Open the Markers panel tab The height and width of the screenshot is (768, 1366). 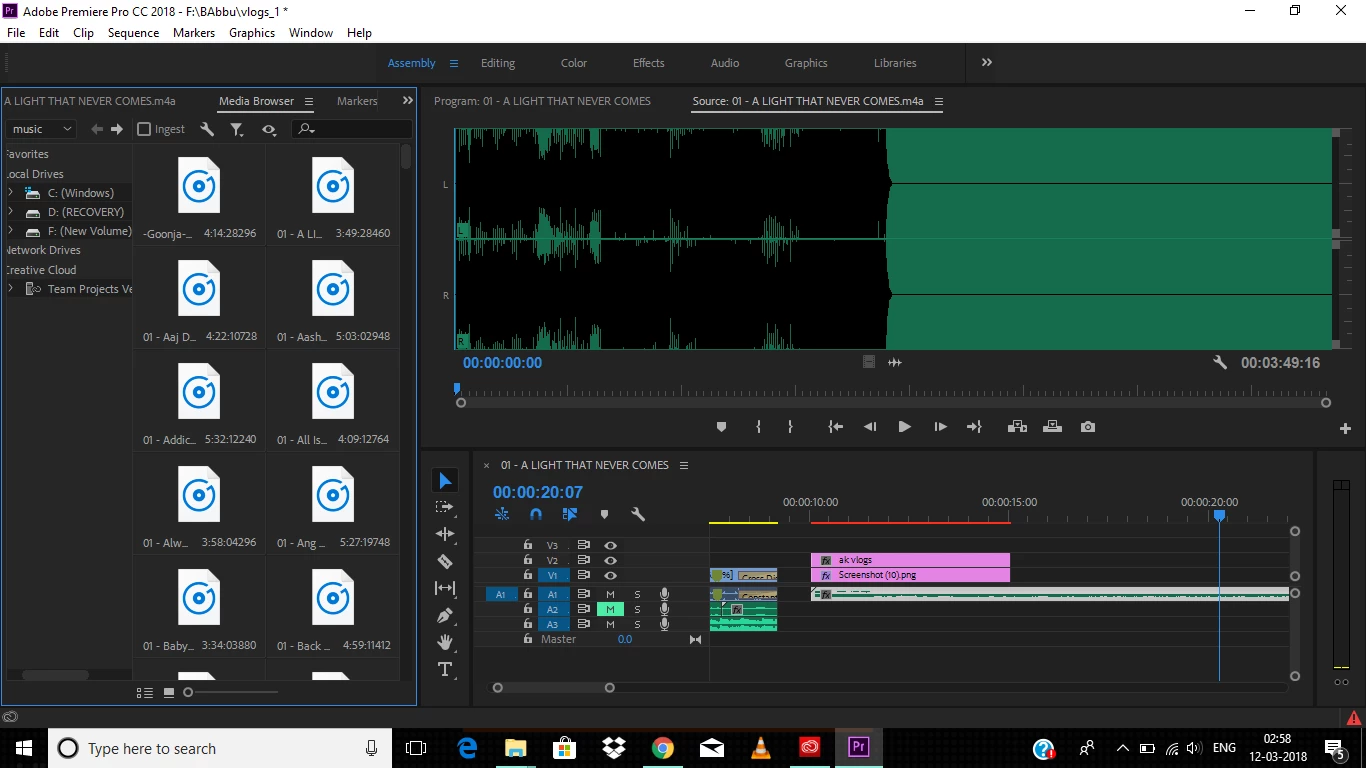click(x=357, y=101)
